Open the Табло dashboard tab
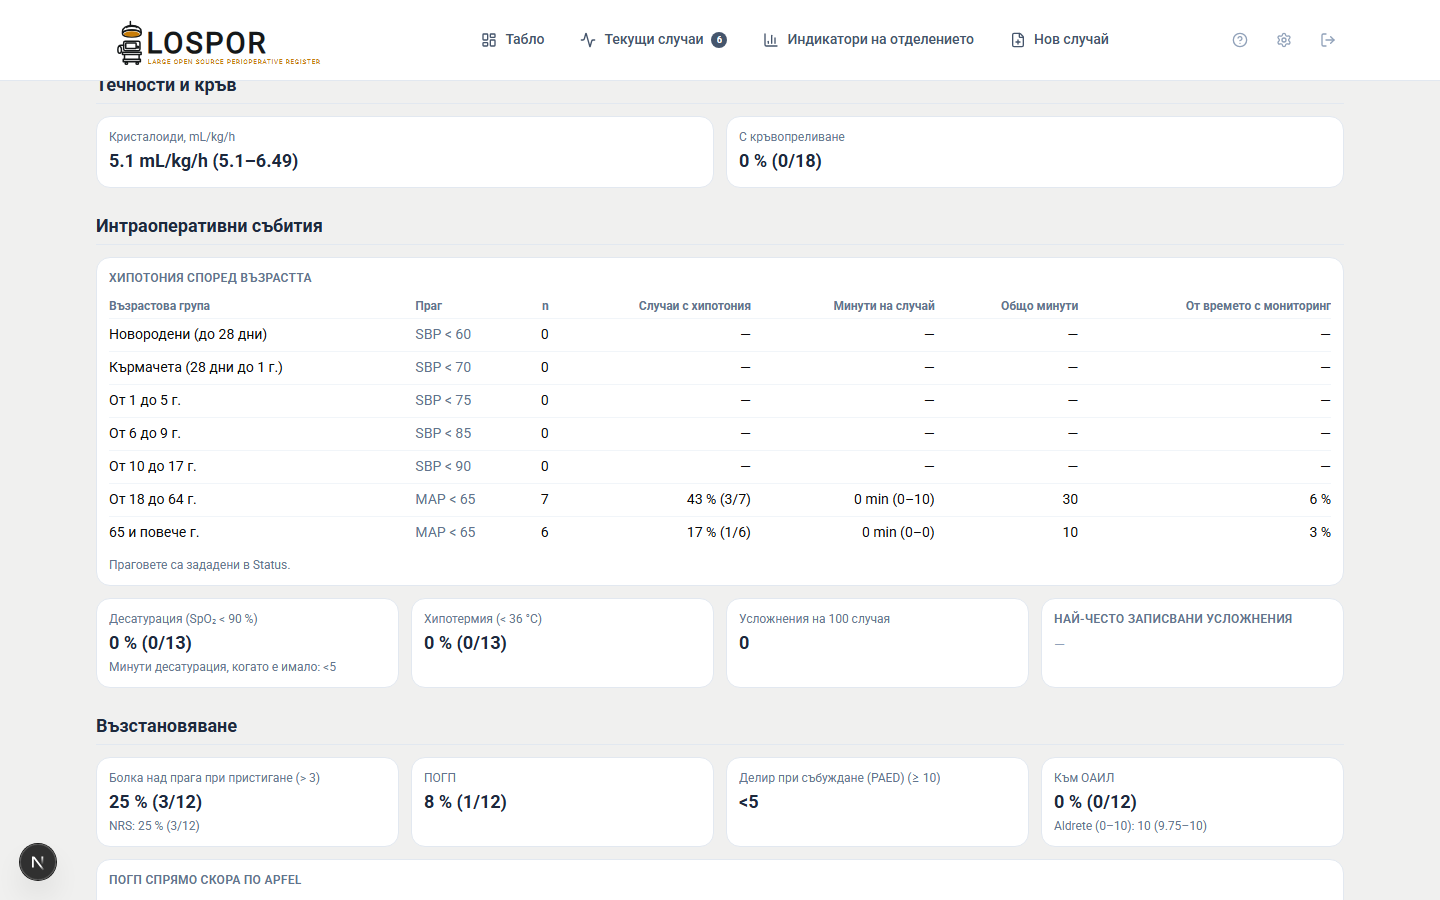 coord(513,40)
